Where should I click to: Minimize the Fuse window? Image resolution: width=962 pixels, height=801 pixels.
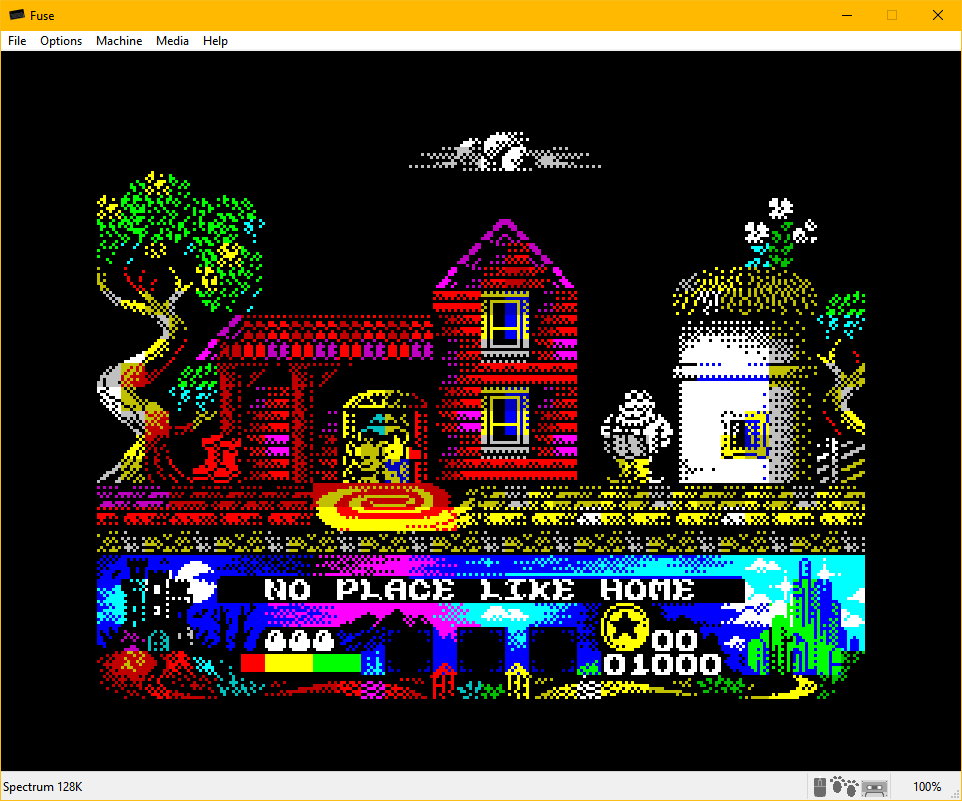(847, 15)
